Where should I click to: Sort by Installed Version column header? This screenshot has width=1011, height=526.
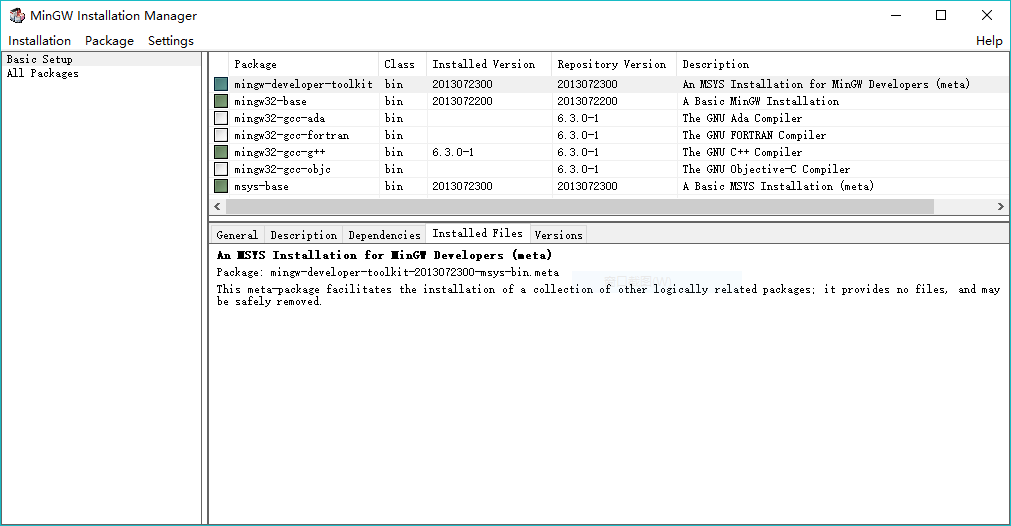point(489,64)
